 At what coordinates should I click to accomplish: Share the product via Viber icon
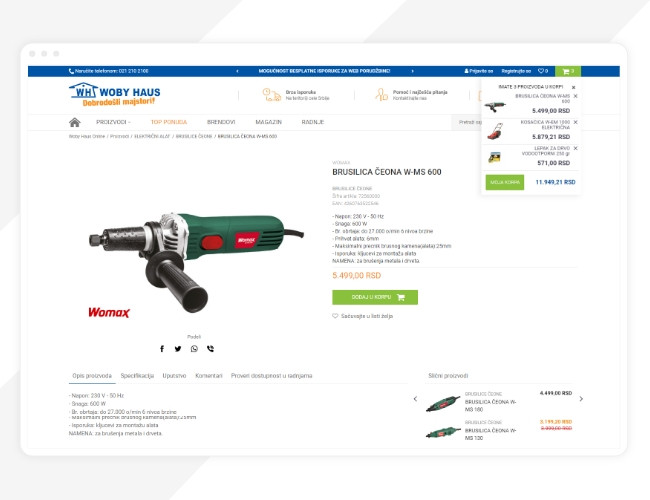point(211,349)
